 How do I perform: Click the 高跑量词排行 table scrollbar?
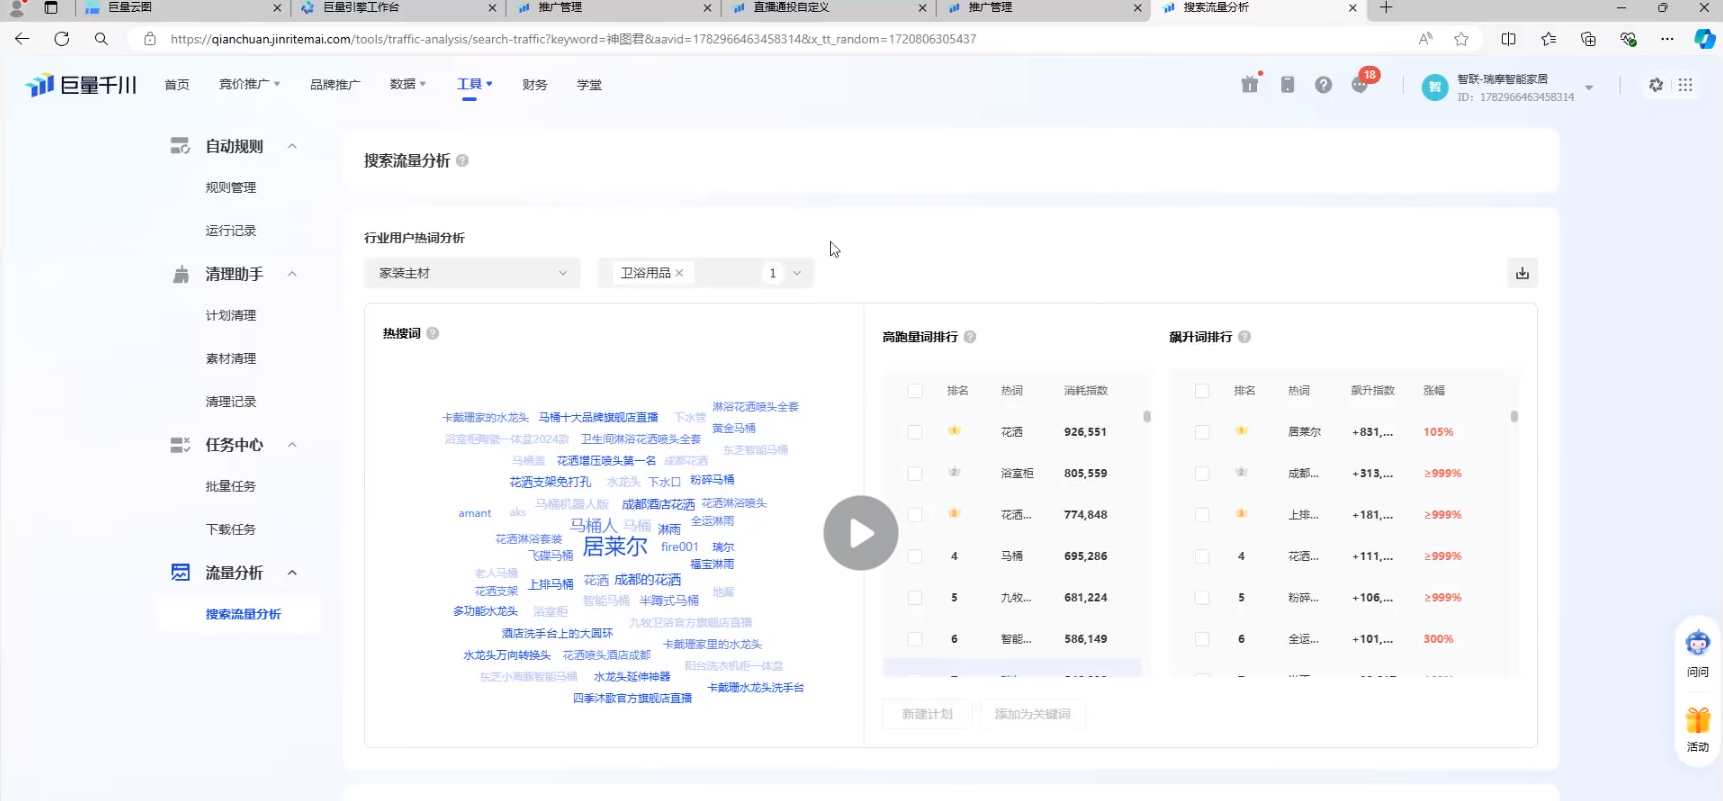tap(1147, 417)
